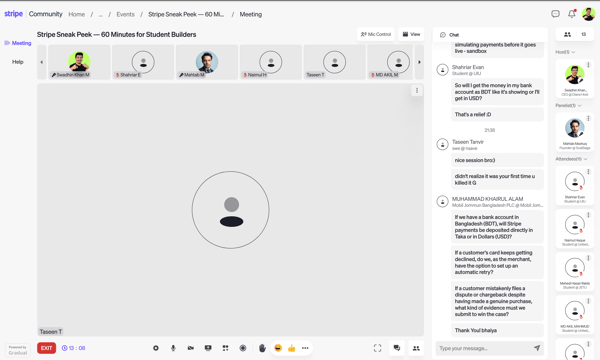Toggle the microphone in bottom toolbar
The height and width of the screenshot is (360, 600).
click(173, 348)
